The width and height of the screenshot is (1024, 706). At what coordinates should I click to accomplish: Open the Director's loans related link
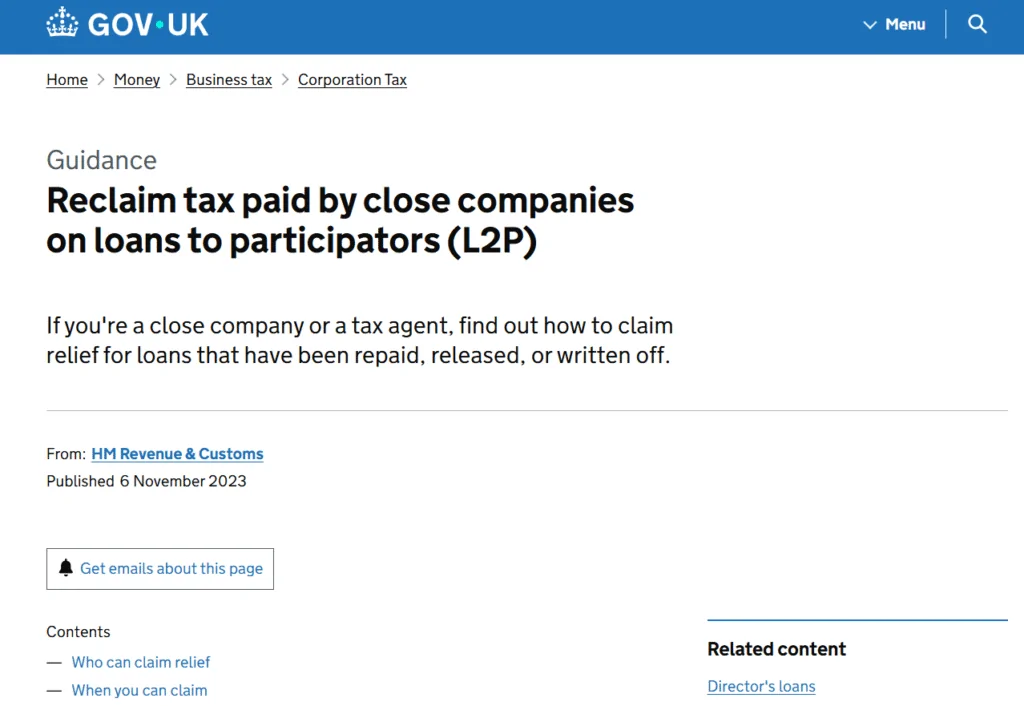[x=761, y=686]
